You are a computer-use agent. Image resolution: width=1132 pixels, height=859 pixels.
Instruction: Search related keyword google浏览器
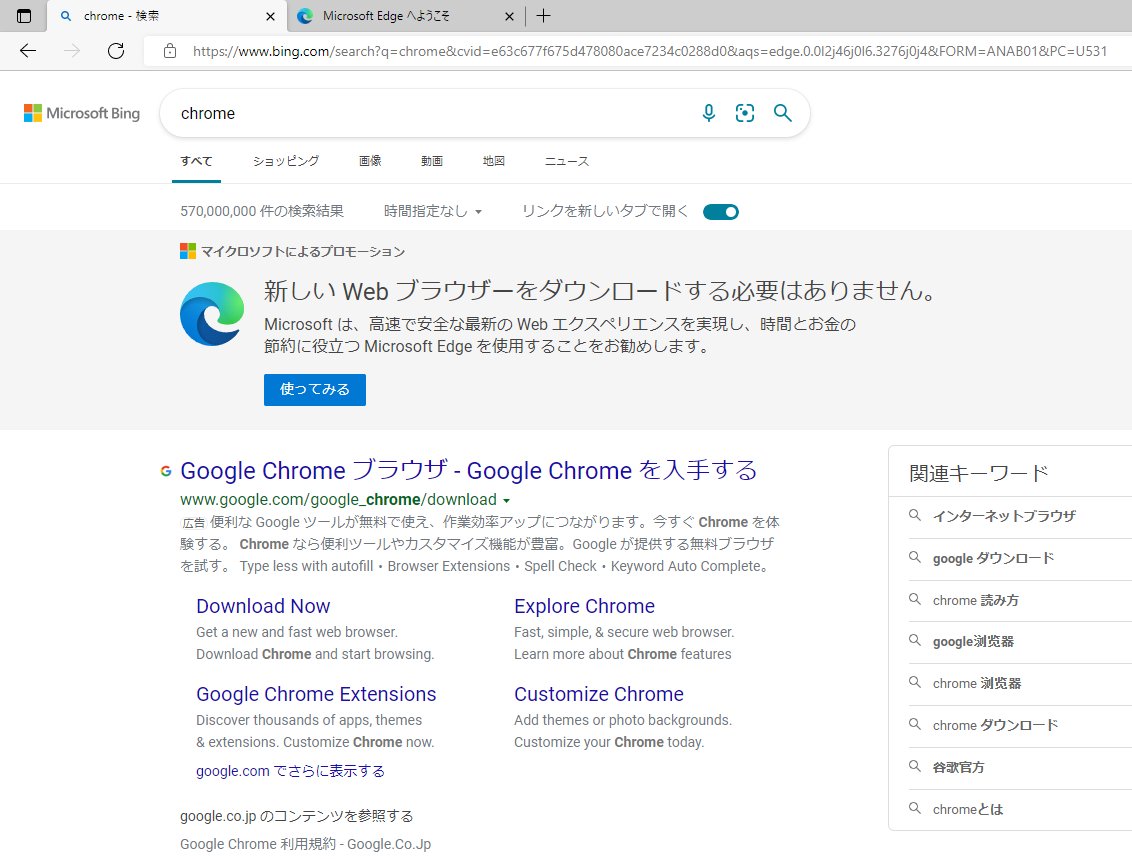coord(973,641)
